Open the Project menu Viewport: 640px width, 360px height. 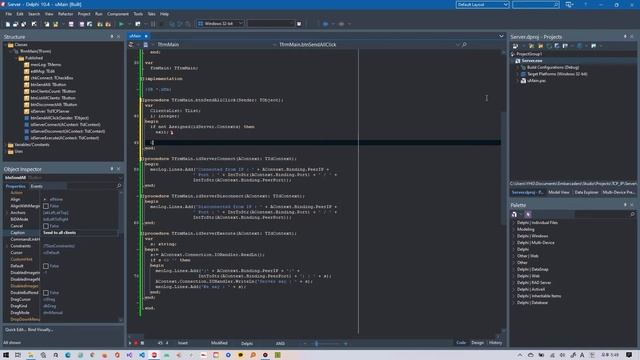click(84, 14)
